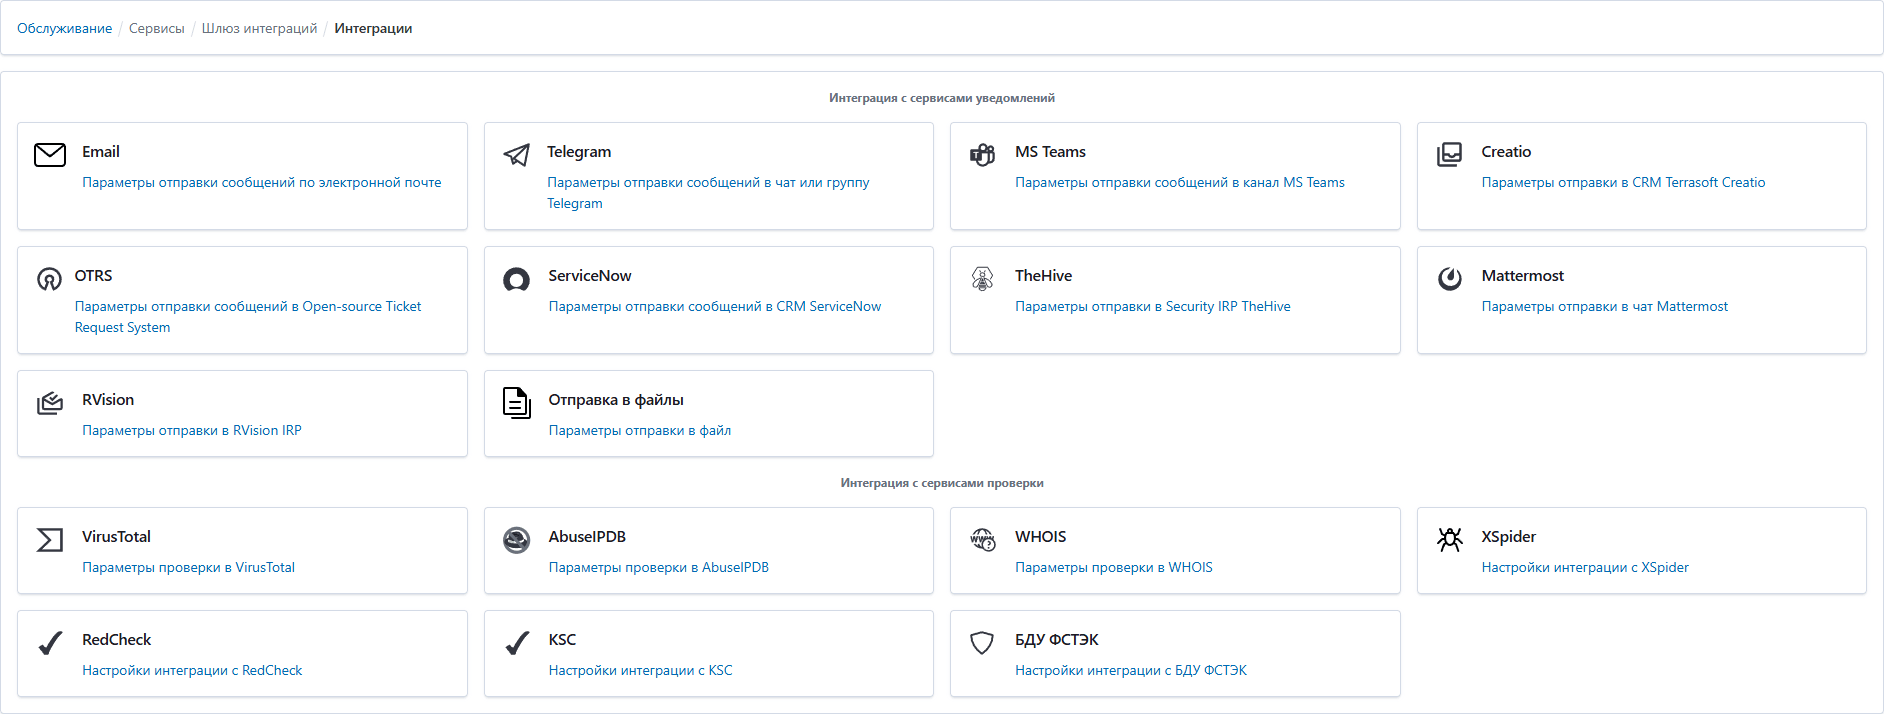Click the БДУ ФСТЭК shield icon

(x=983, y=643)
